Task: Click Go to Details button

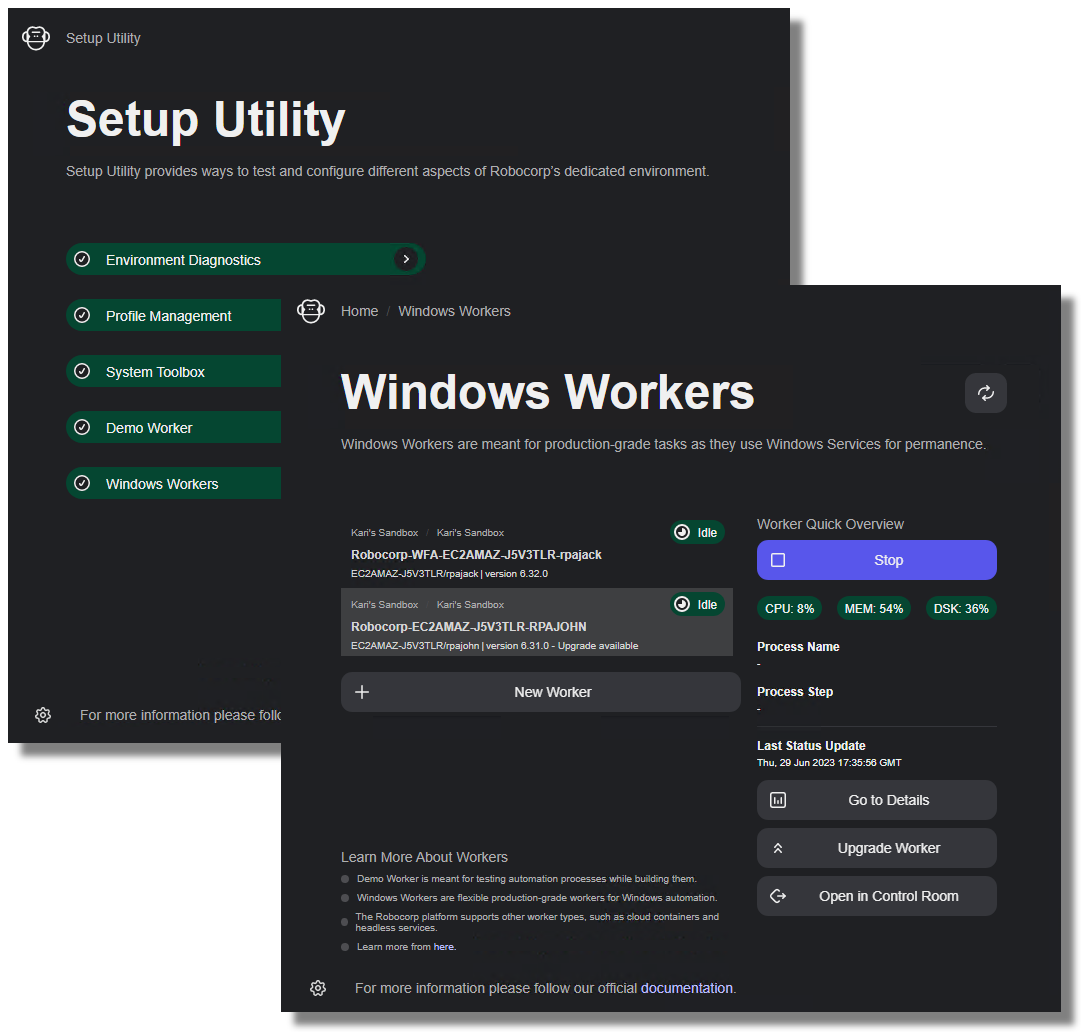Action: [x=876, y=800]
